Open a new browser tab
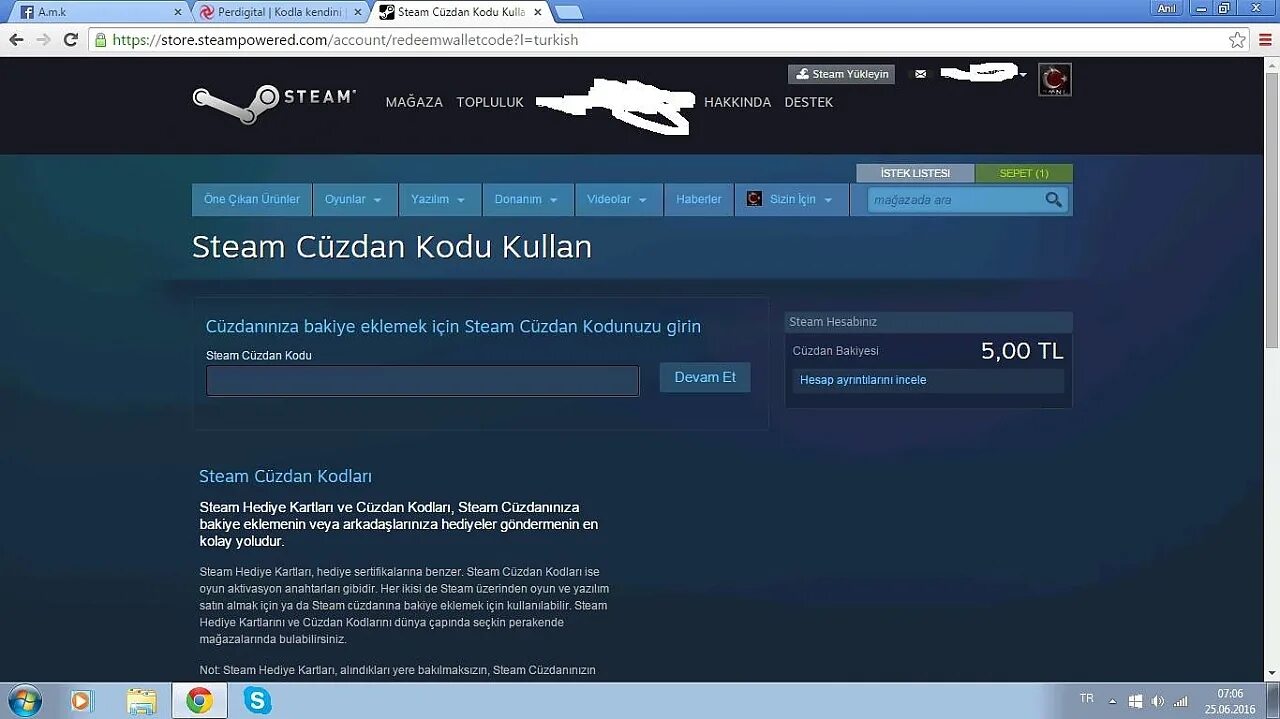This screenshot has height=719, width=1280. 567,12
